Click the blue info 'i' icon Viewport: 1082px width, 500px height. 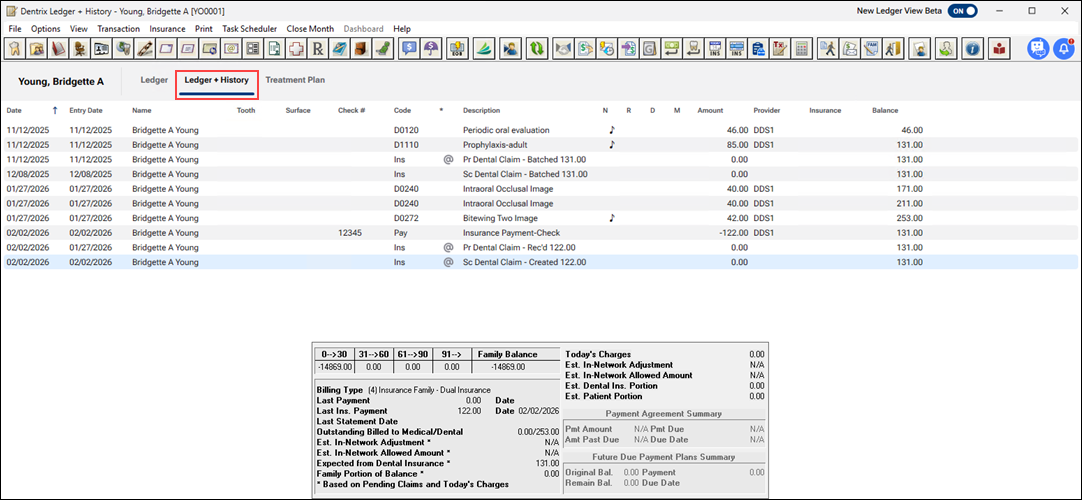[x=972, y=48]
